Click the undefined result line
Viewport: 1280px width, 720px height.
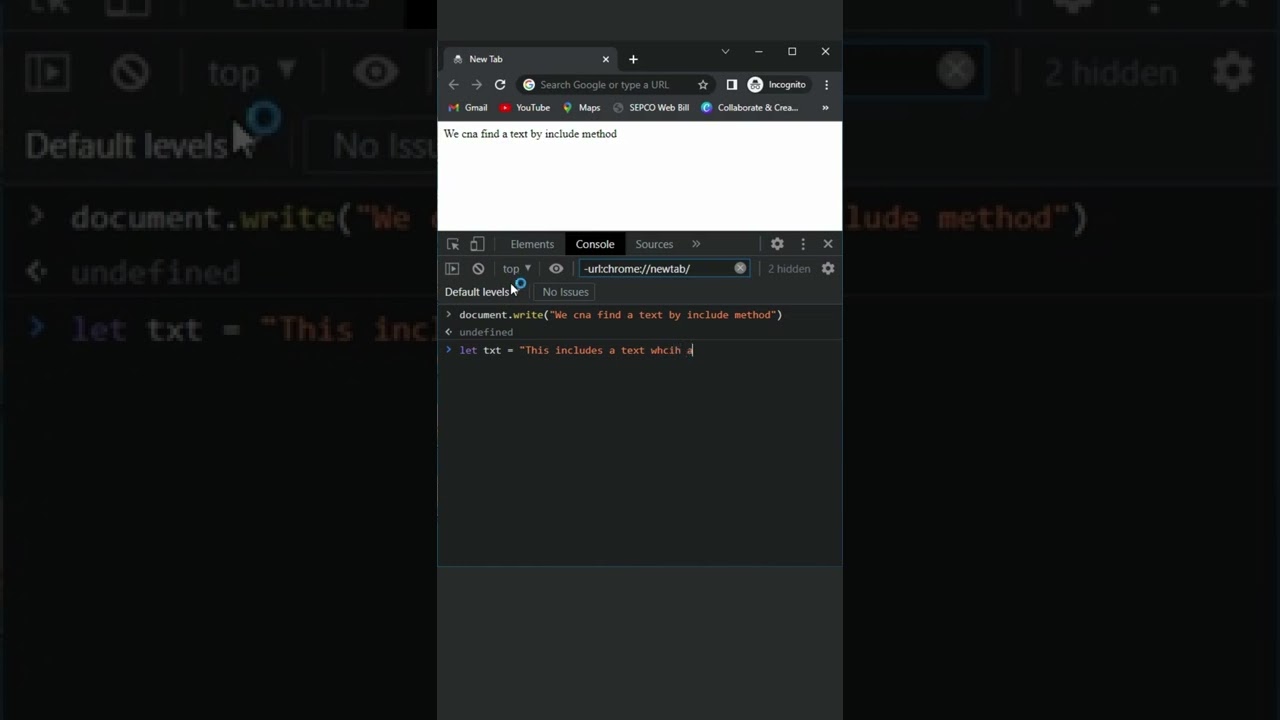click(486, 332)
